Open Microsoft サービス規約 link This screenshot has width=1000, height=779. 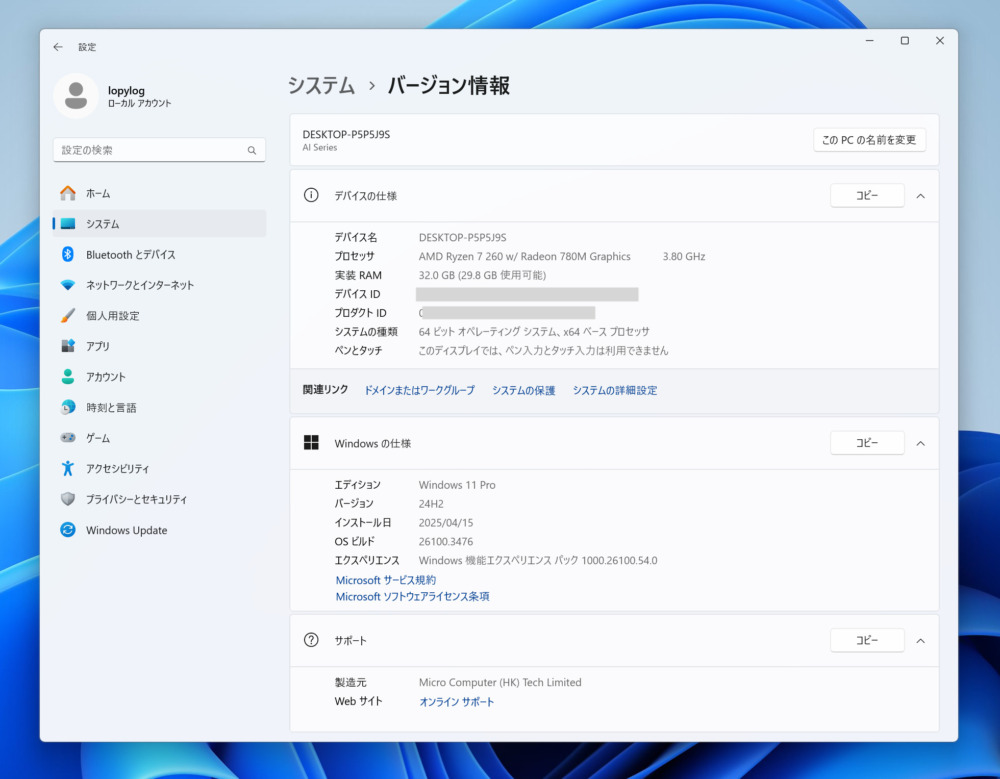(386, 580)
